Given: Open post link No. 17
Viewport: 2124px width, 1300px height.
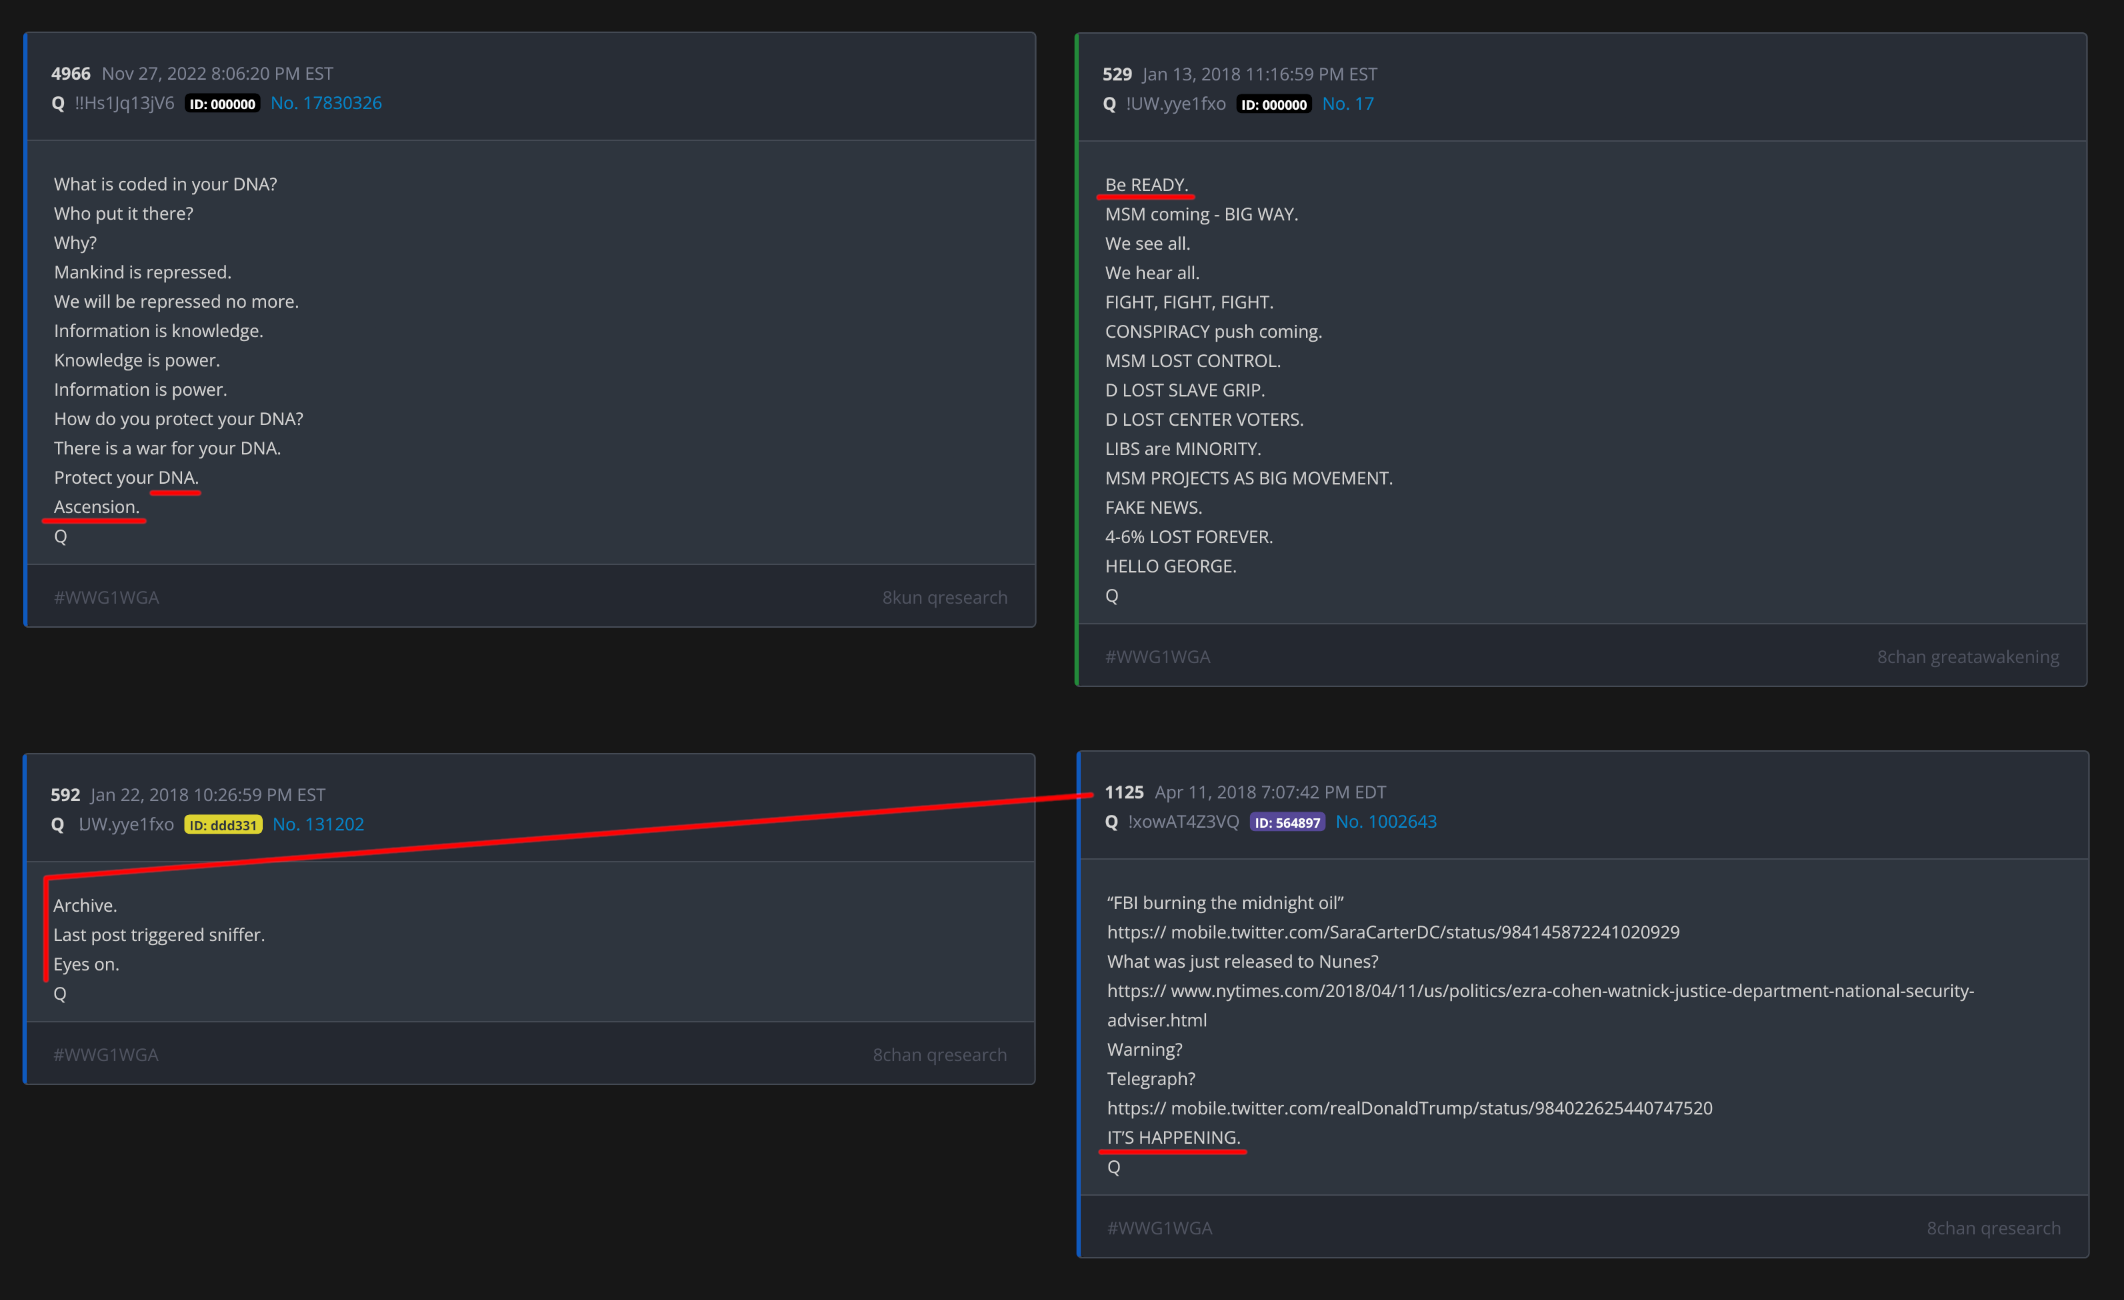Looking at the screenshot, I should click(1348, 104).
